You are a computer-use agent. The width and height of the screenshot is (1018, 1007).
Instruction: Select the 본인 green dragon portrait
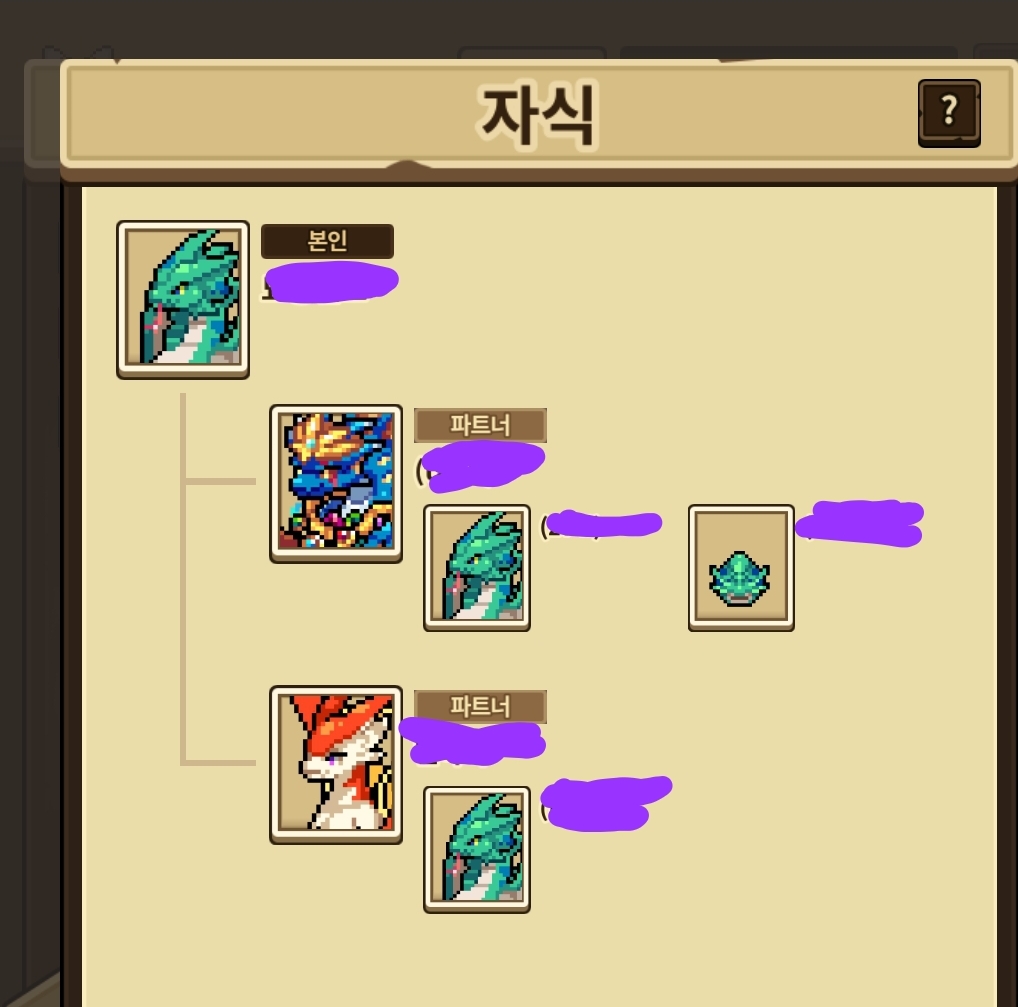[x=183, y=299]
